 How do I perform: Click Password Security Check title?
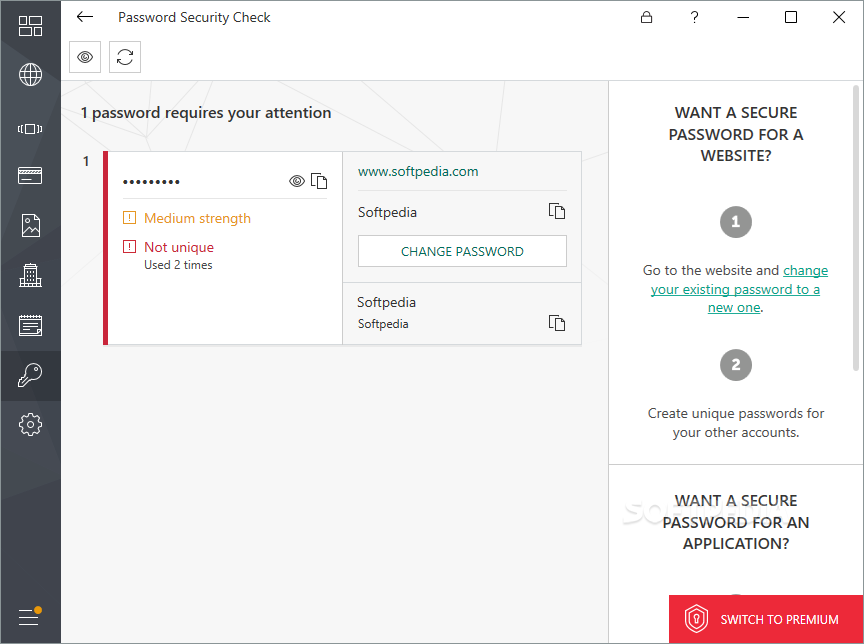pos(194,17)
